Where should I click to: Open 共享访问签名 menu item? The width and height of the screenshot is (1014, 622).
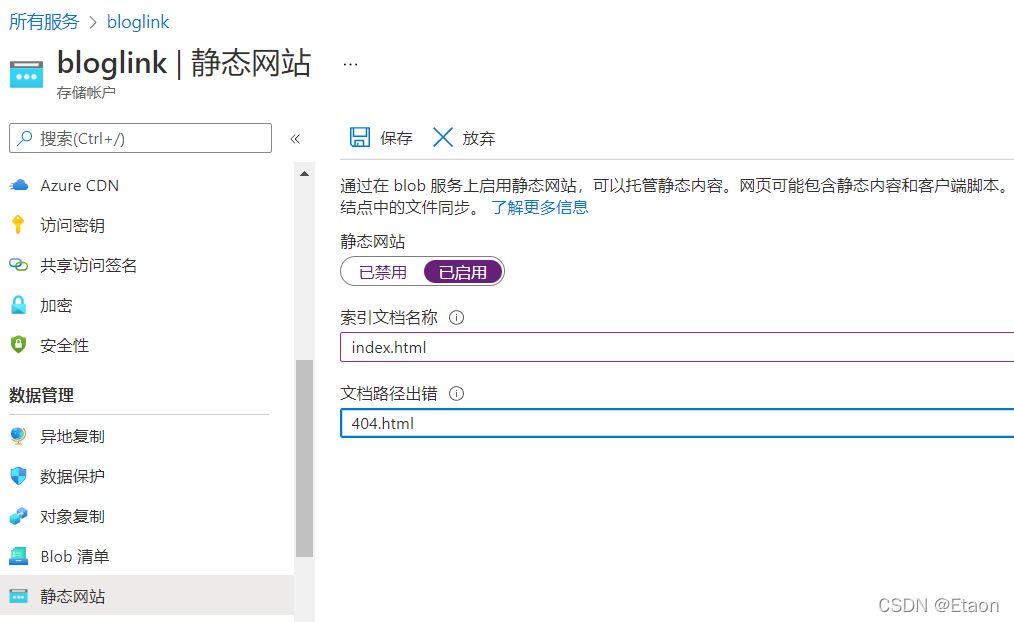[147, 265]
